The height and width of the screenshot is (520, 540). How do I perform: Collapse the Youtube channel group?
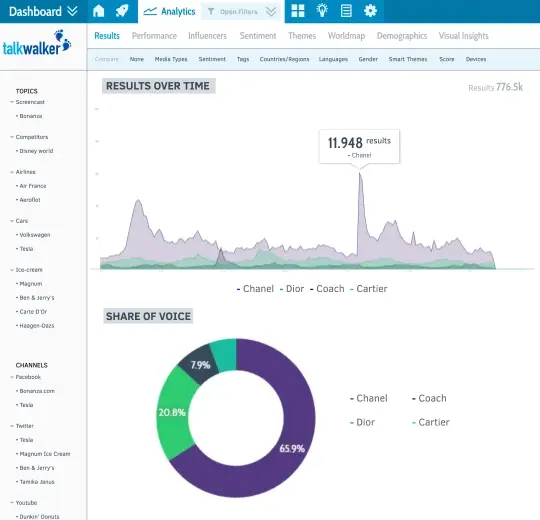(x=12, y=503)
